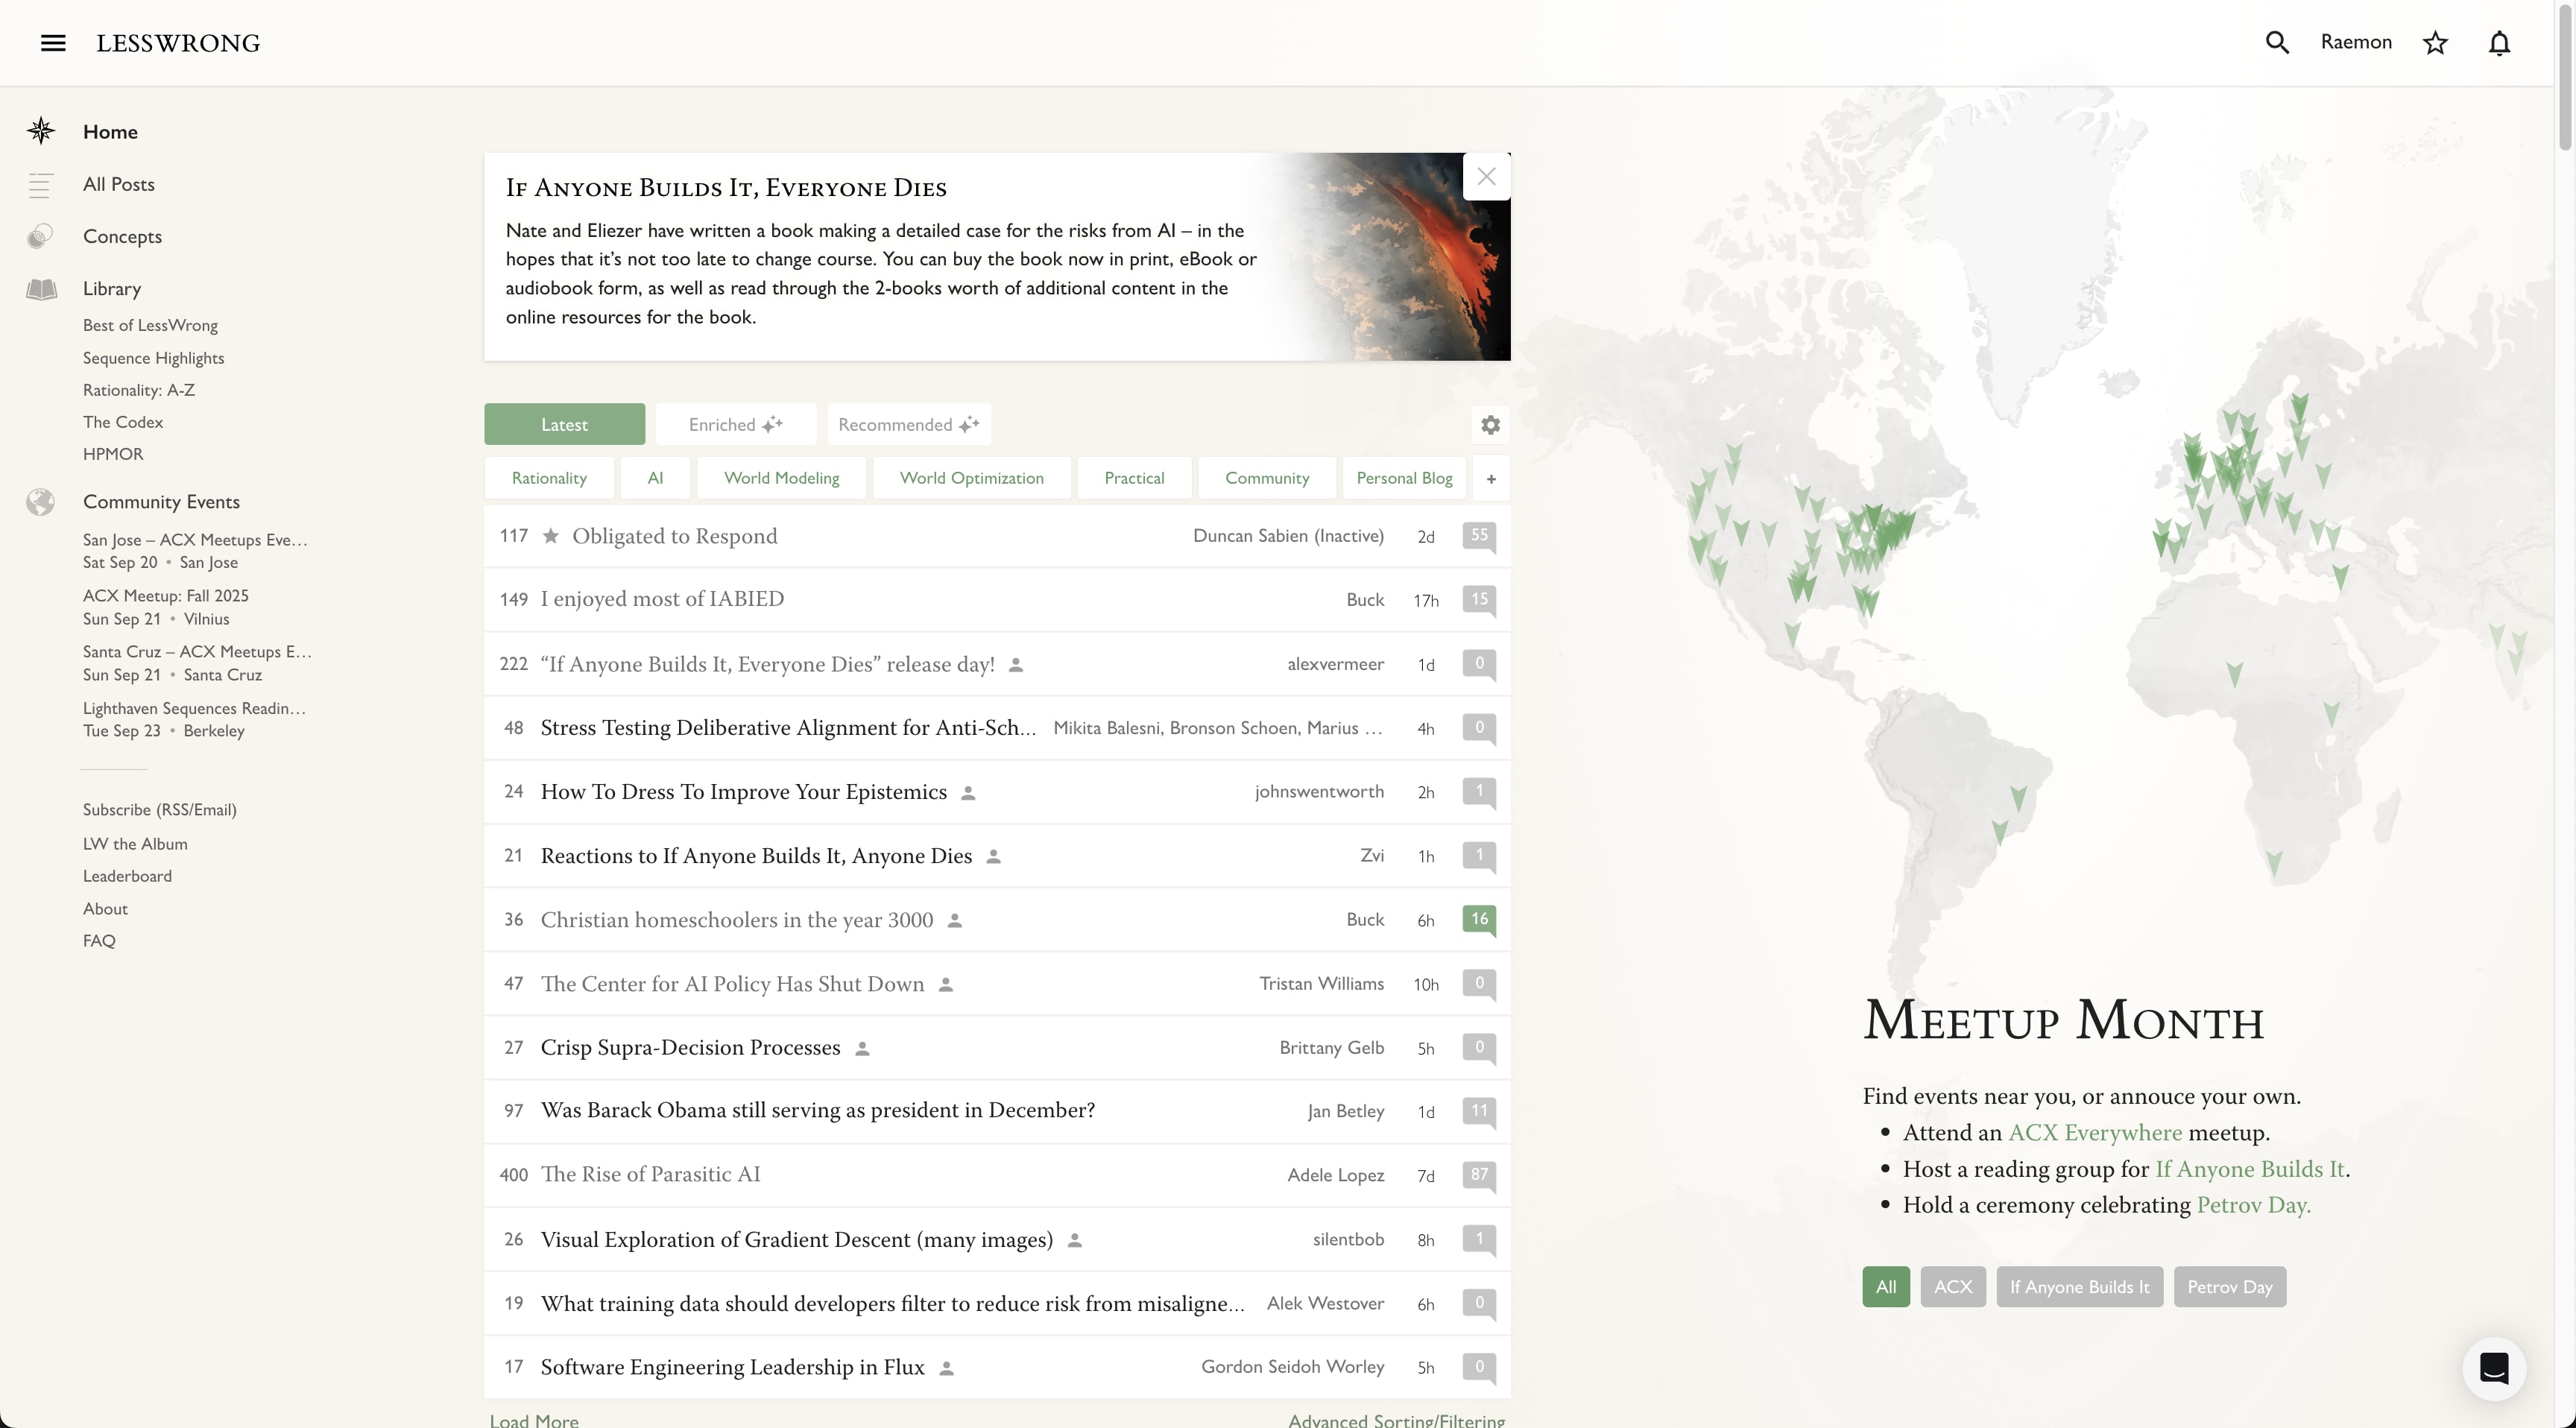Open the Intercom chat bubble
This screenshot has height=1428, width=2576.
[x=2493, y=1368]
